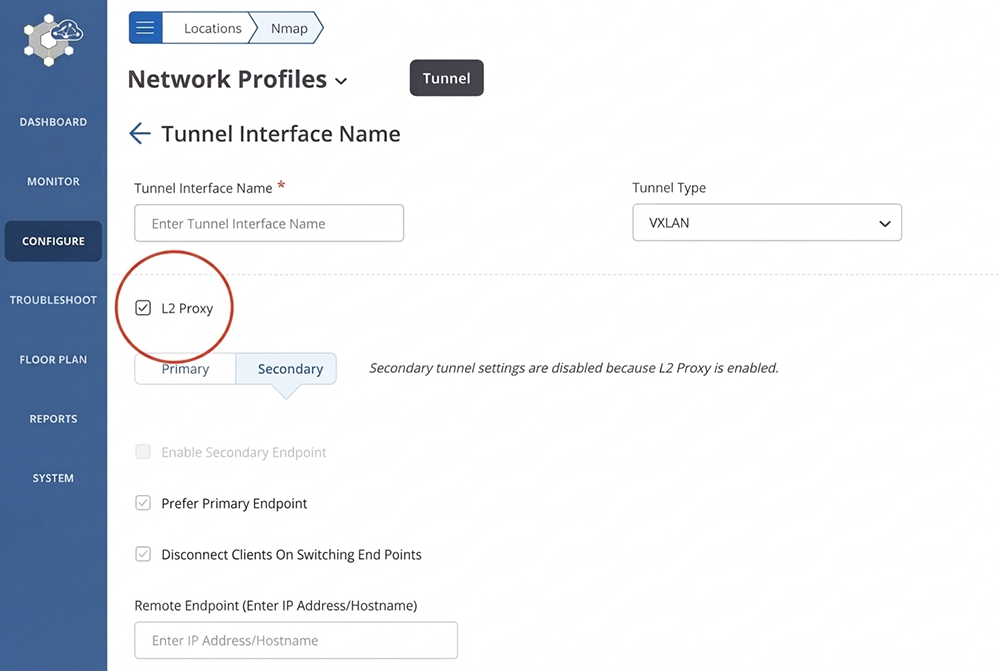Open the Dashboard menu item
The width and height of the screenshot is (1000, 671).
tap(53, 122)
